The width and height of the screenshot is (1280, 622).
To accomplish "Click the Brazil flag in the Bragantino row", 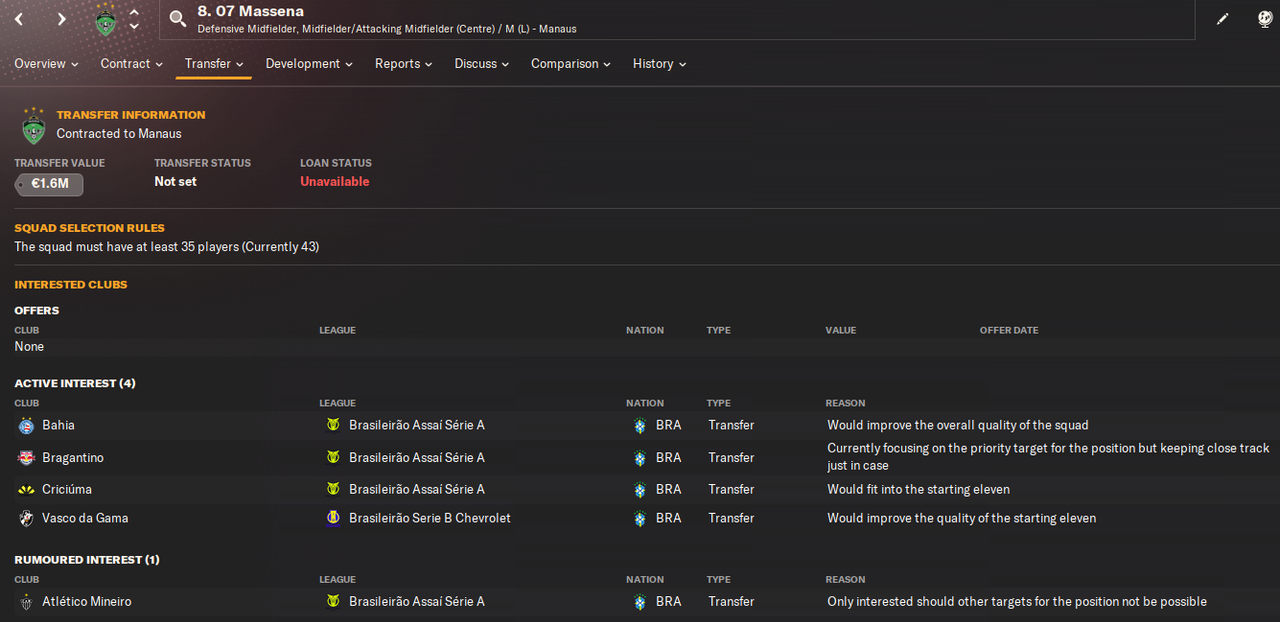I will [x=640, y=458].
